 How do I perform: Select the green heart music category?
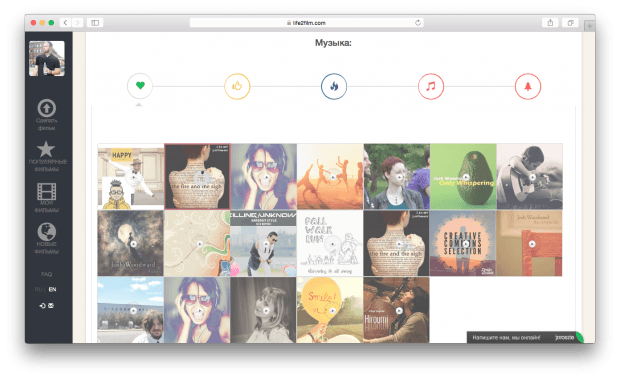pyautogui.click(x=140, y=86)
